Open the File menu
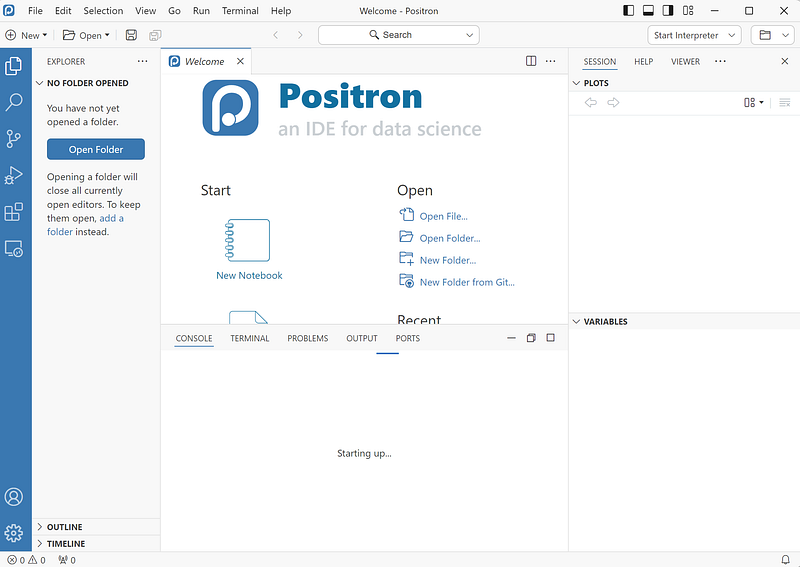800x567 pixels. pyautogui.click(x=35, y=11)
